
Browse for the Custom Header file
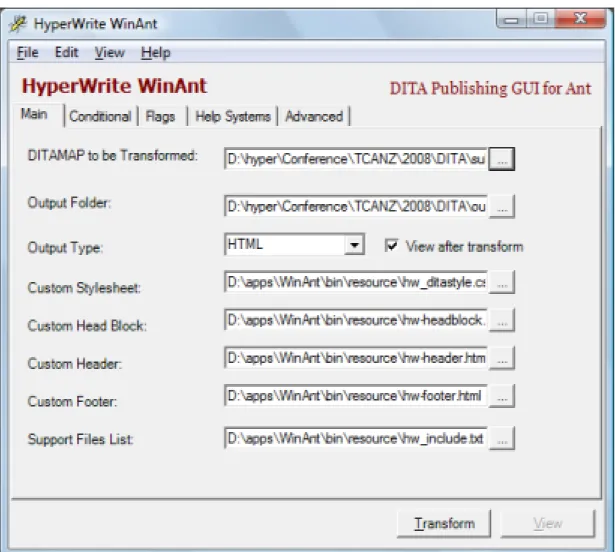(x=502, y=358)
